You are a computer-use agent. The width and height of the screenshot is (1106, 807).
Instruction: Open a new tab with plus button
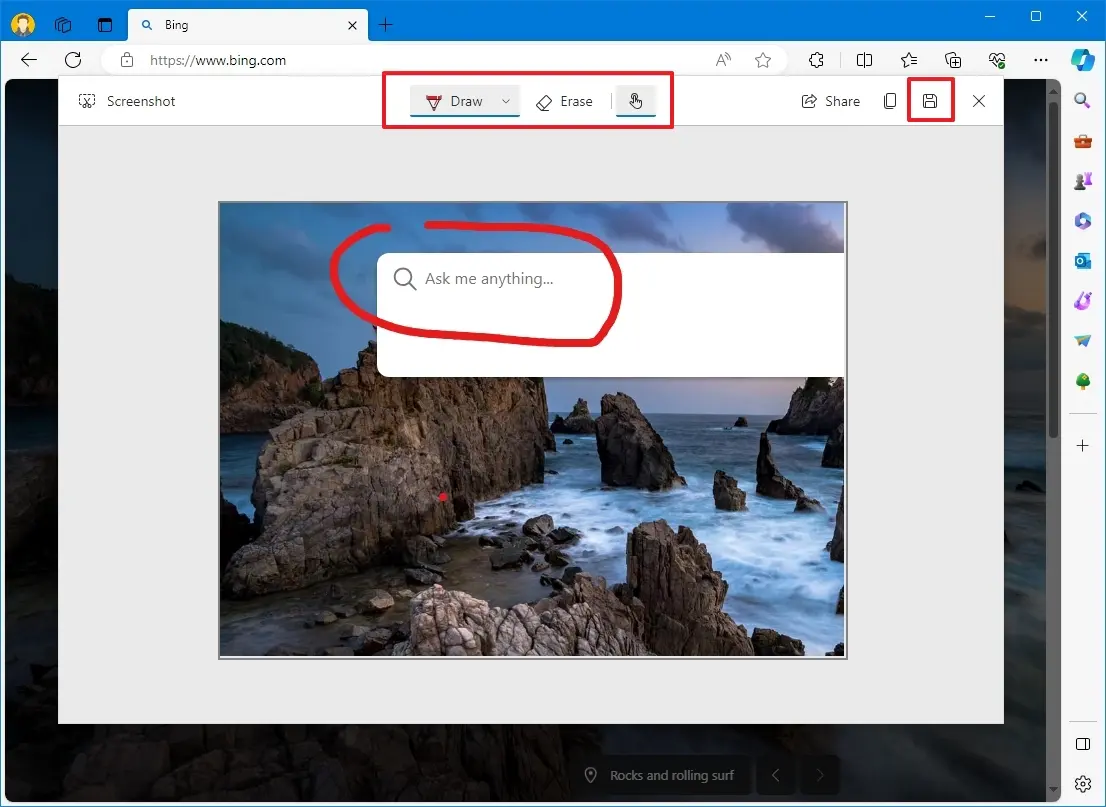point(385,25)
